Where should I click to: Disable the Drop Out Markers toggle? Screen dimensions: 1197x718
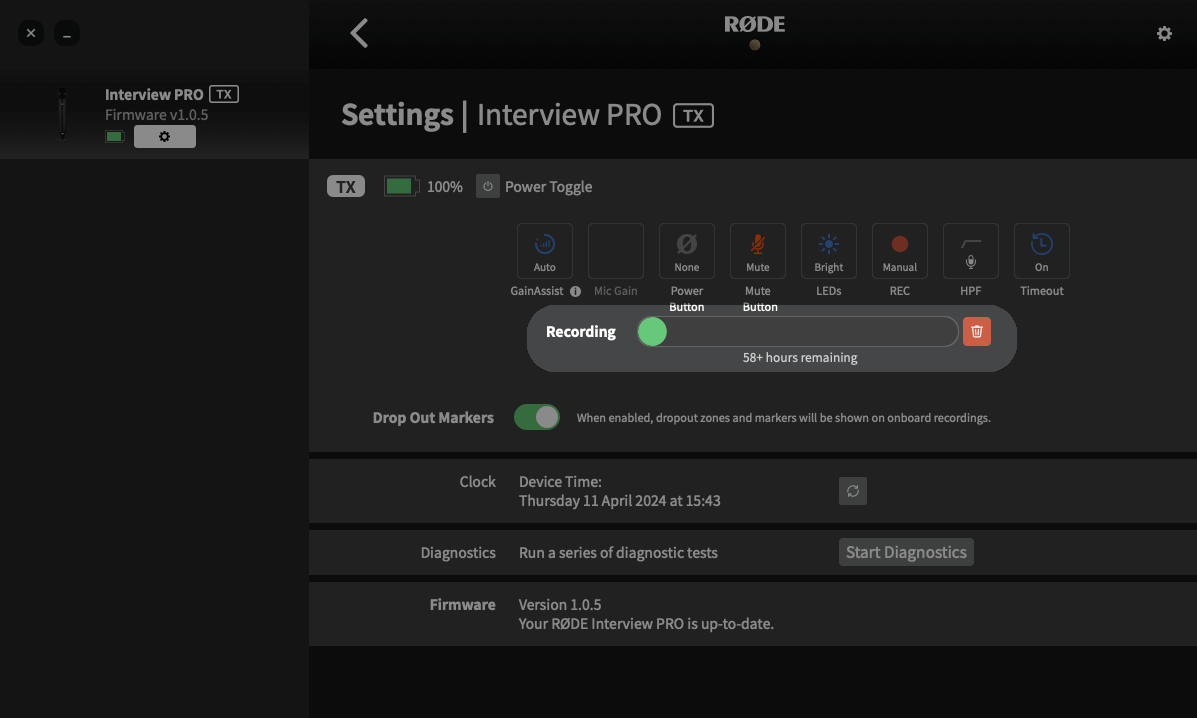pos(537,417)
